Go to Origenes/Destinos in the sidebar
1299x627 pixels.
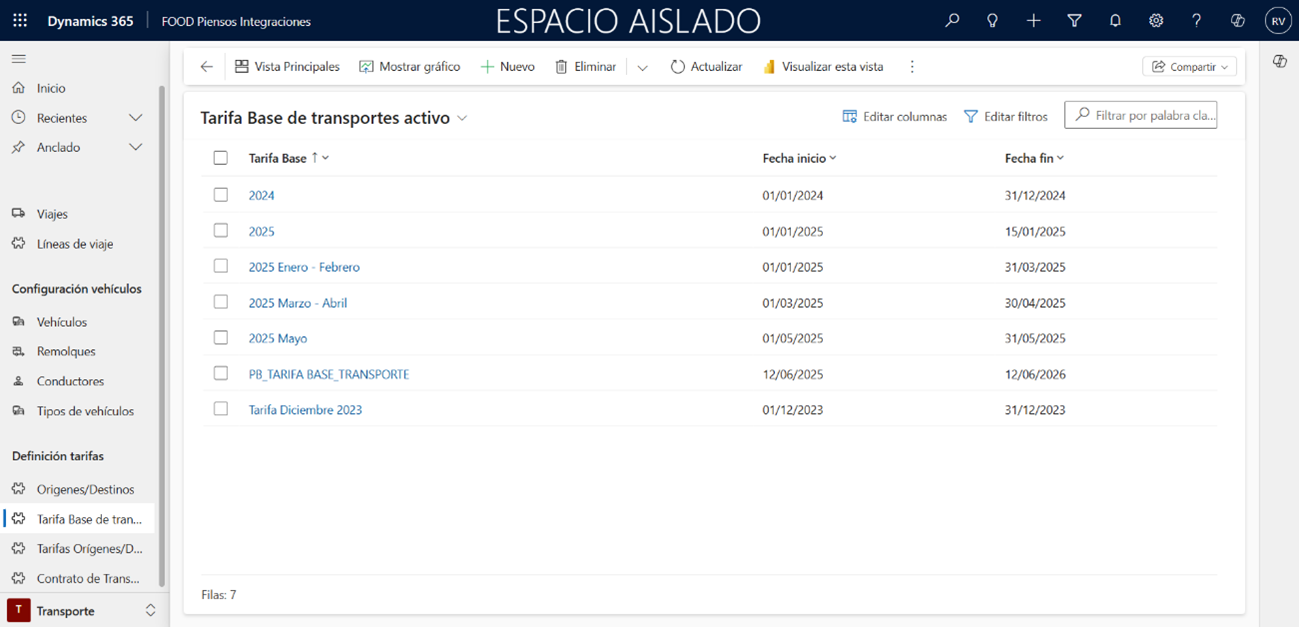click(85, 489)
